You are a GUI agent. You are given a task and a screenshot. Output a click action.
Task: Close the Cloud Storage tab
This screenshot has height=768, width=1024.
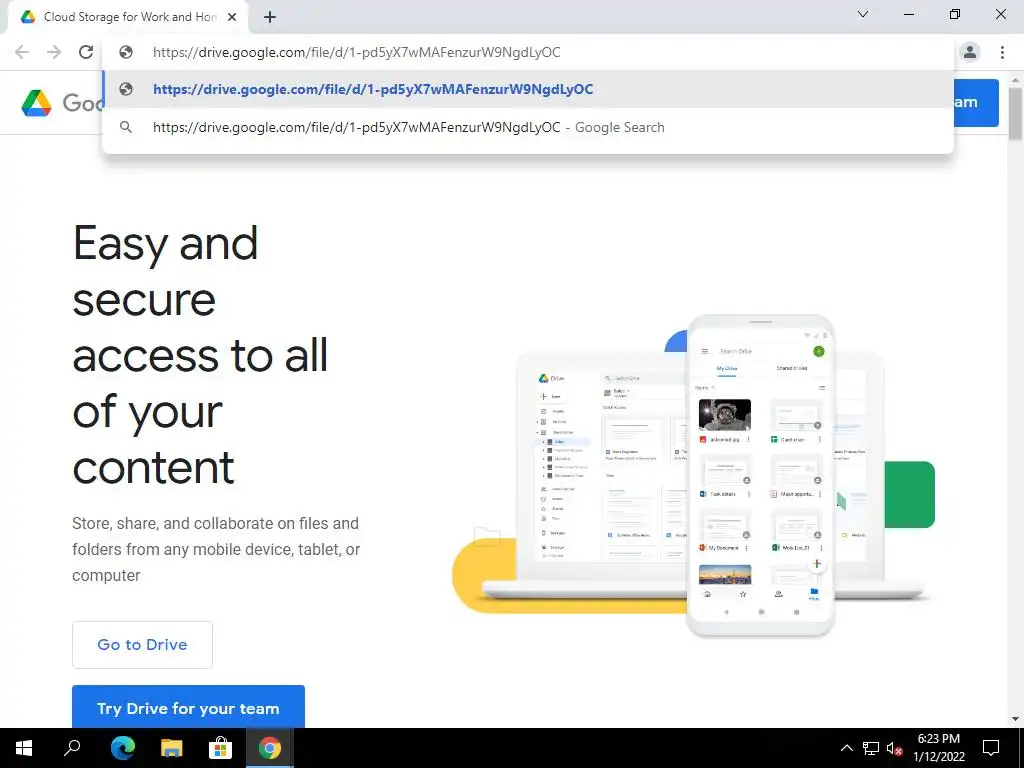click(232, 17)
